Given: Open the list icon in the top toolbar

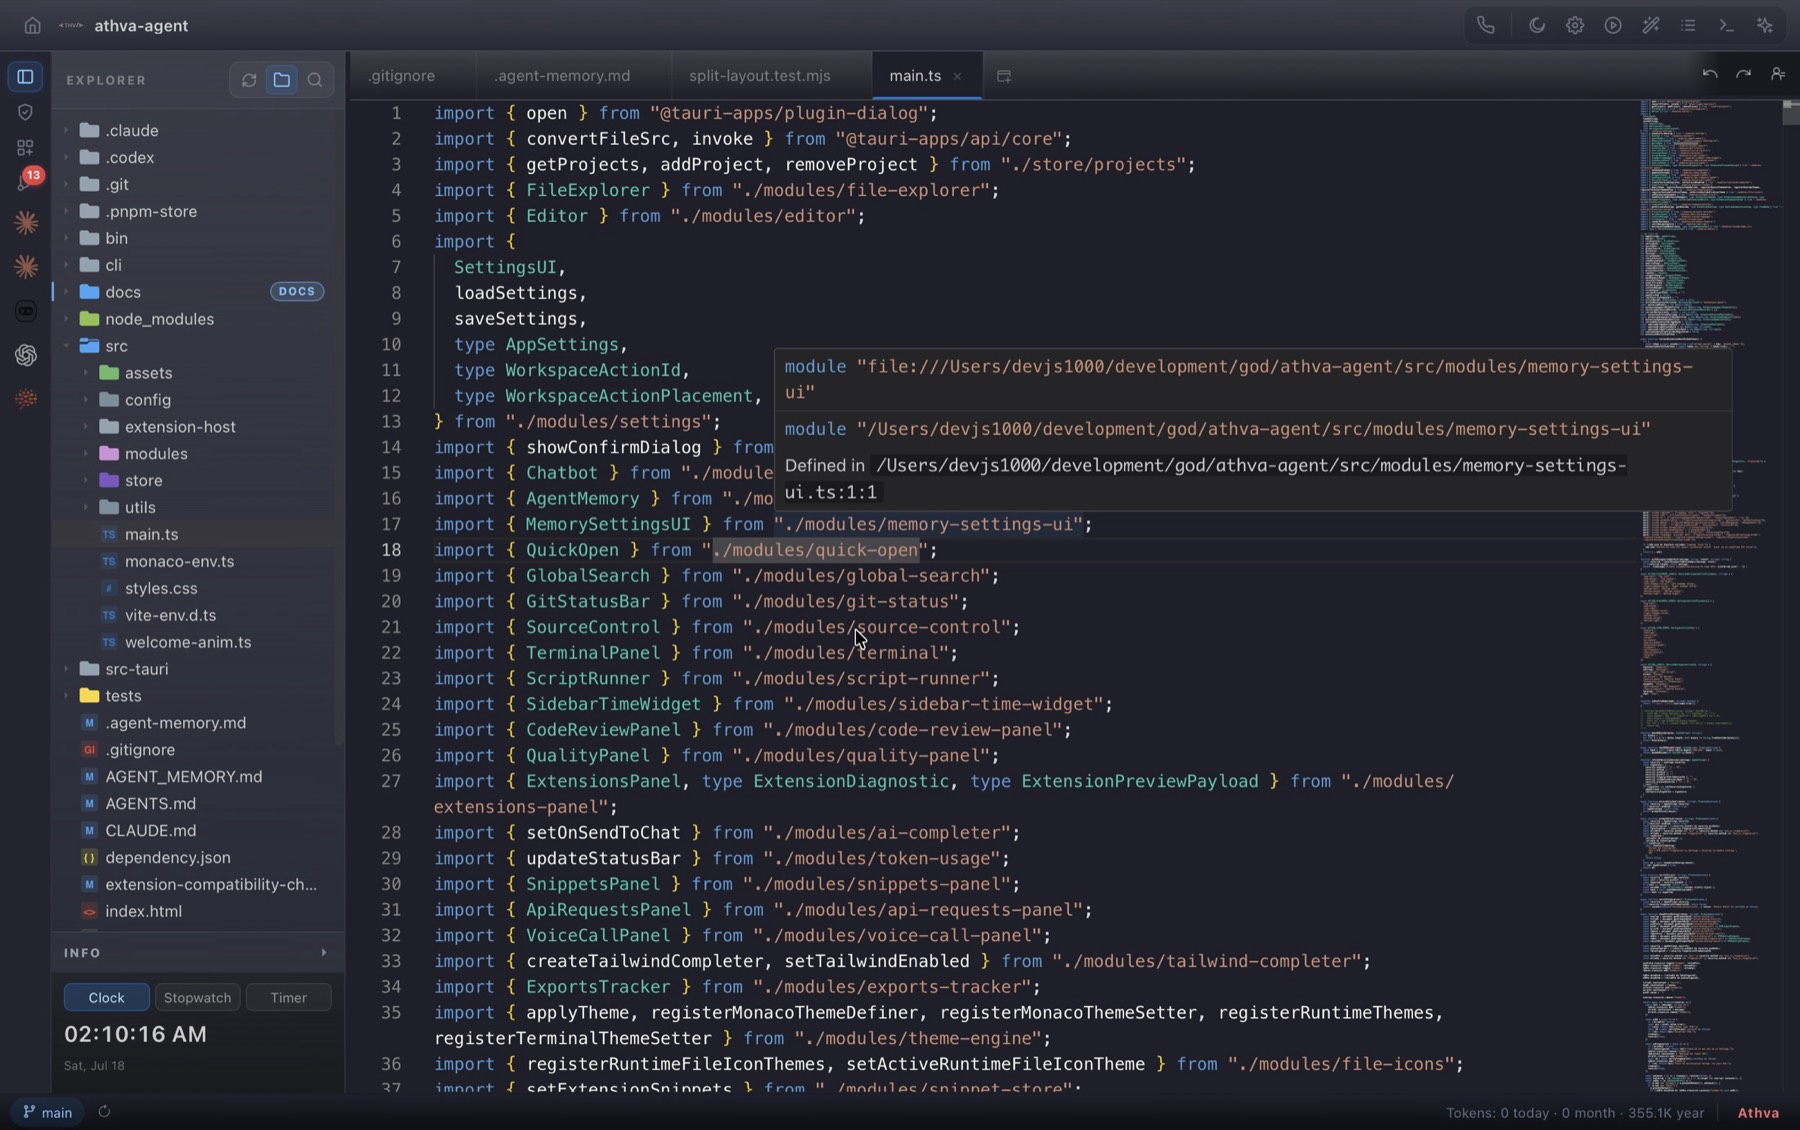Looking at the screenshot, I should (1688, 25).
